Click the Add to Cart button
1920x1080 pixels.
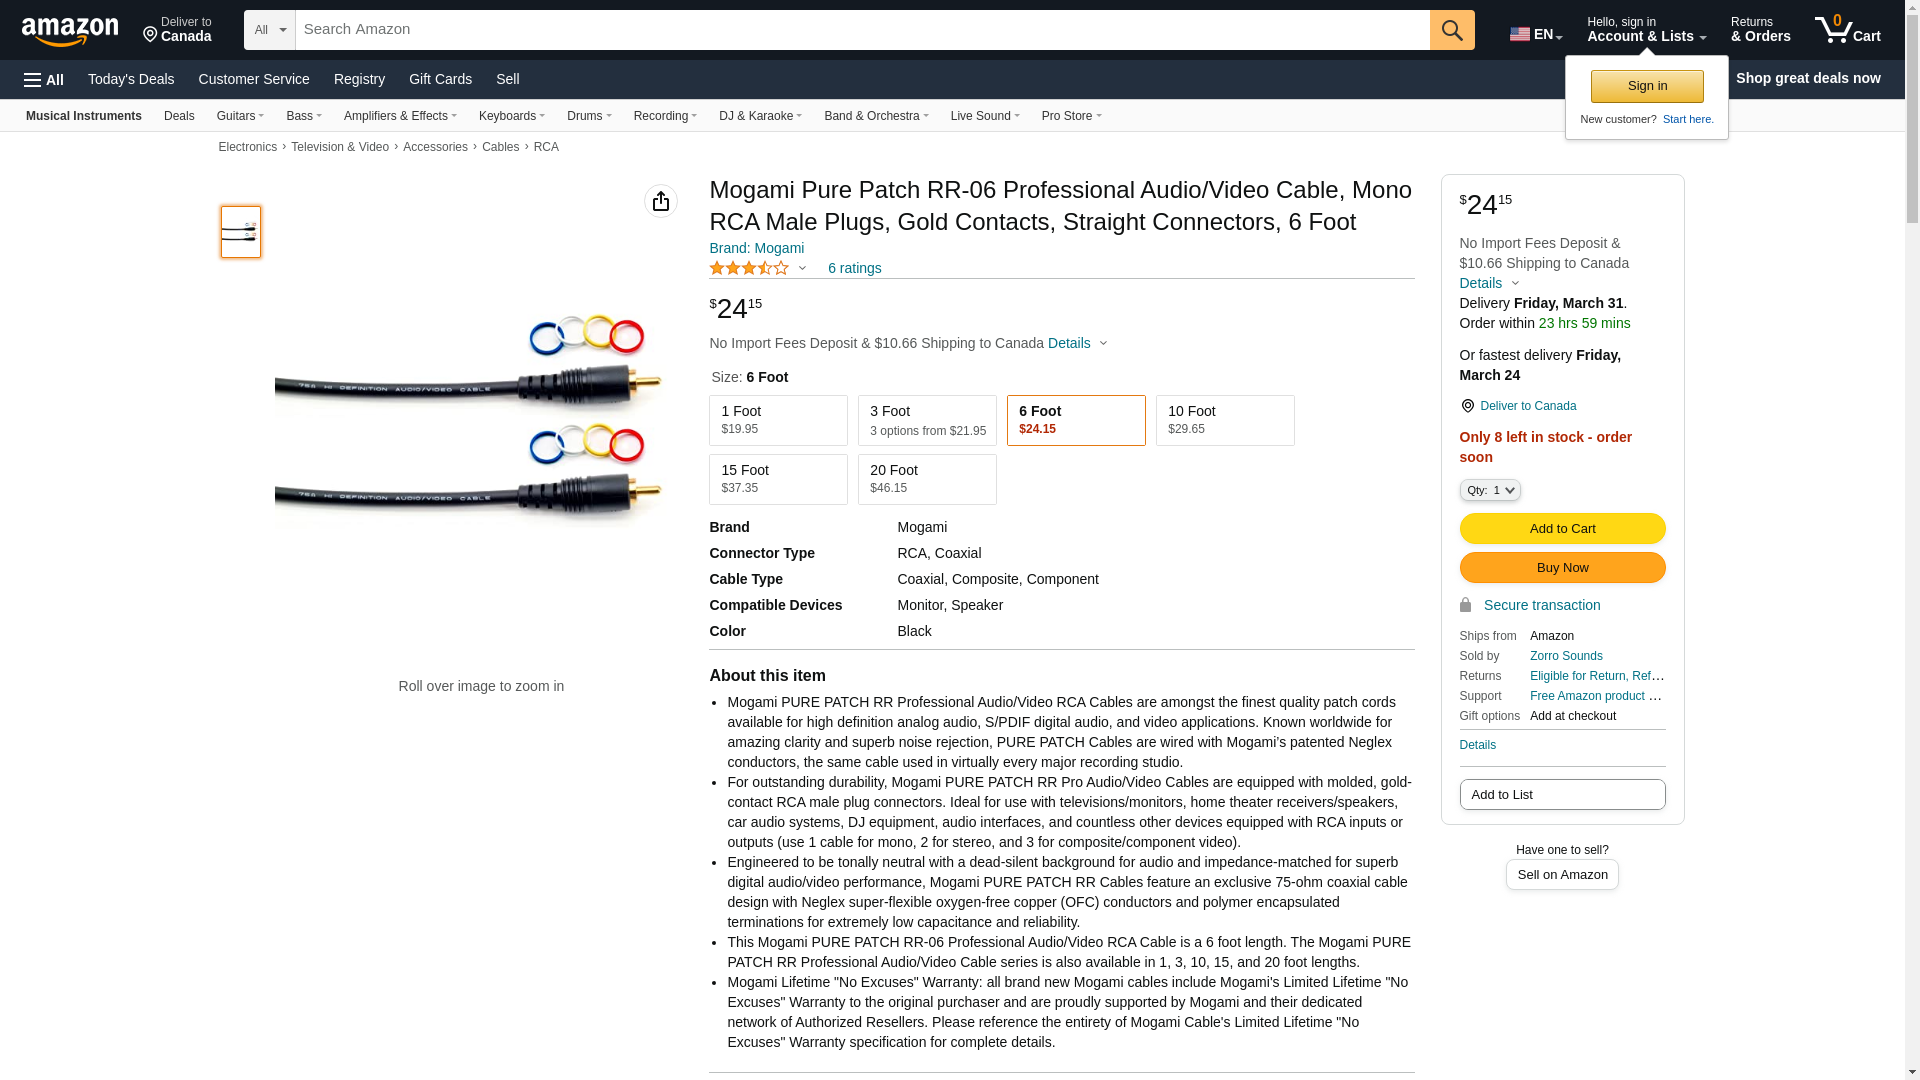pos(1562,528)
